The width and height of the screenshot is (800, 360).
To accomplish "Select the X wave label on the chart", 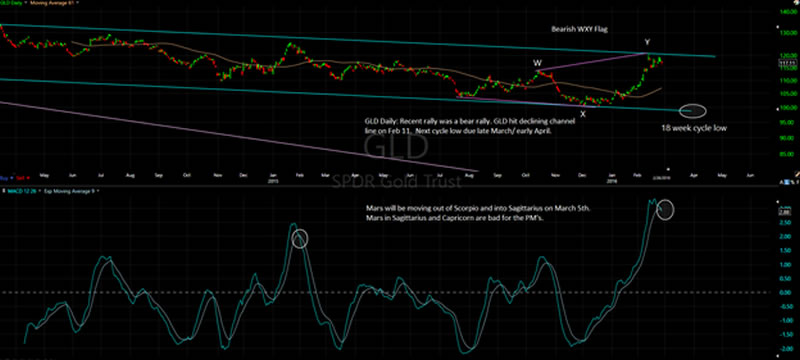I will (x=582, y=115).
